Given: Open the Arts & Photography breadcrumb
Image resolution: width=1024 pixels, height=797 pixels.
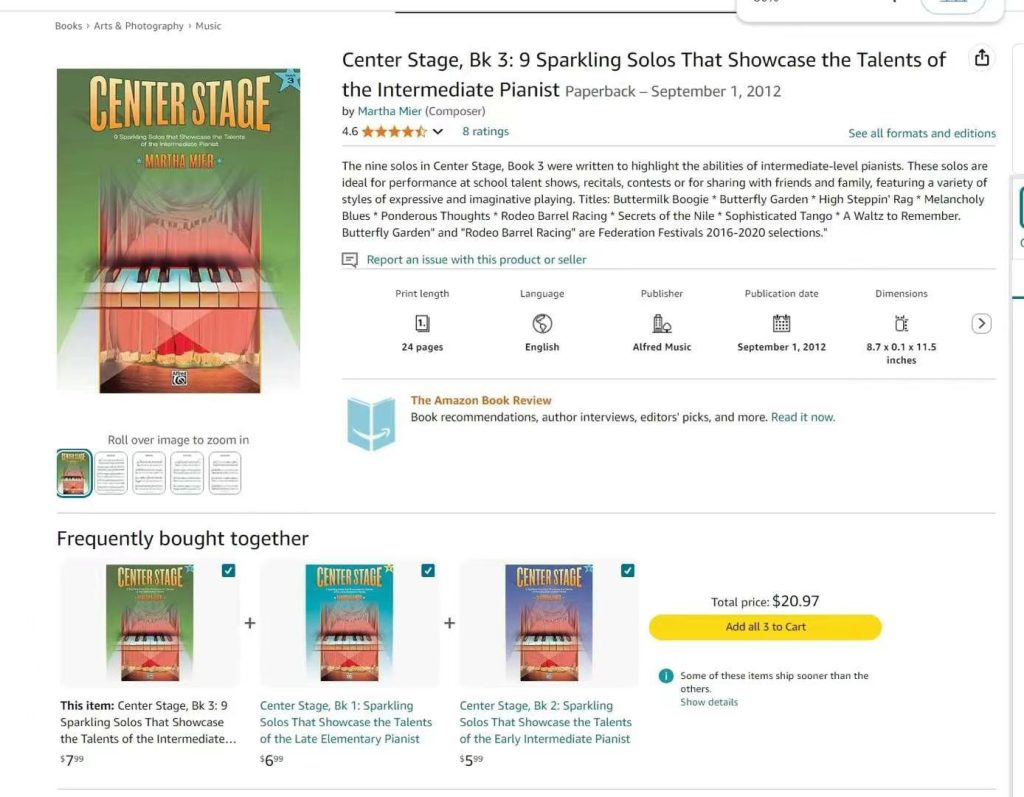Looking at the screenshot, I should point(138,26).
